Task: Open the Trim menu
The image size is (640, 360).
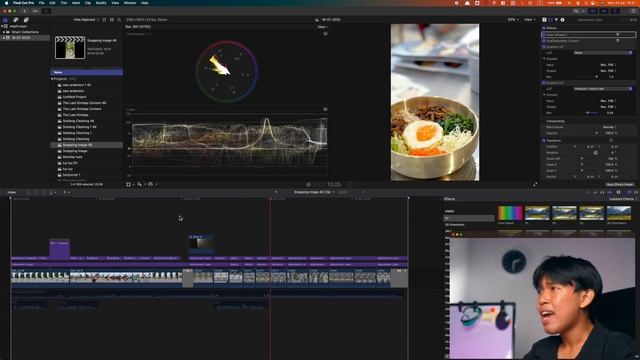Action: (64, 3)
